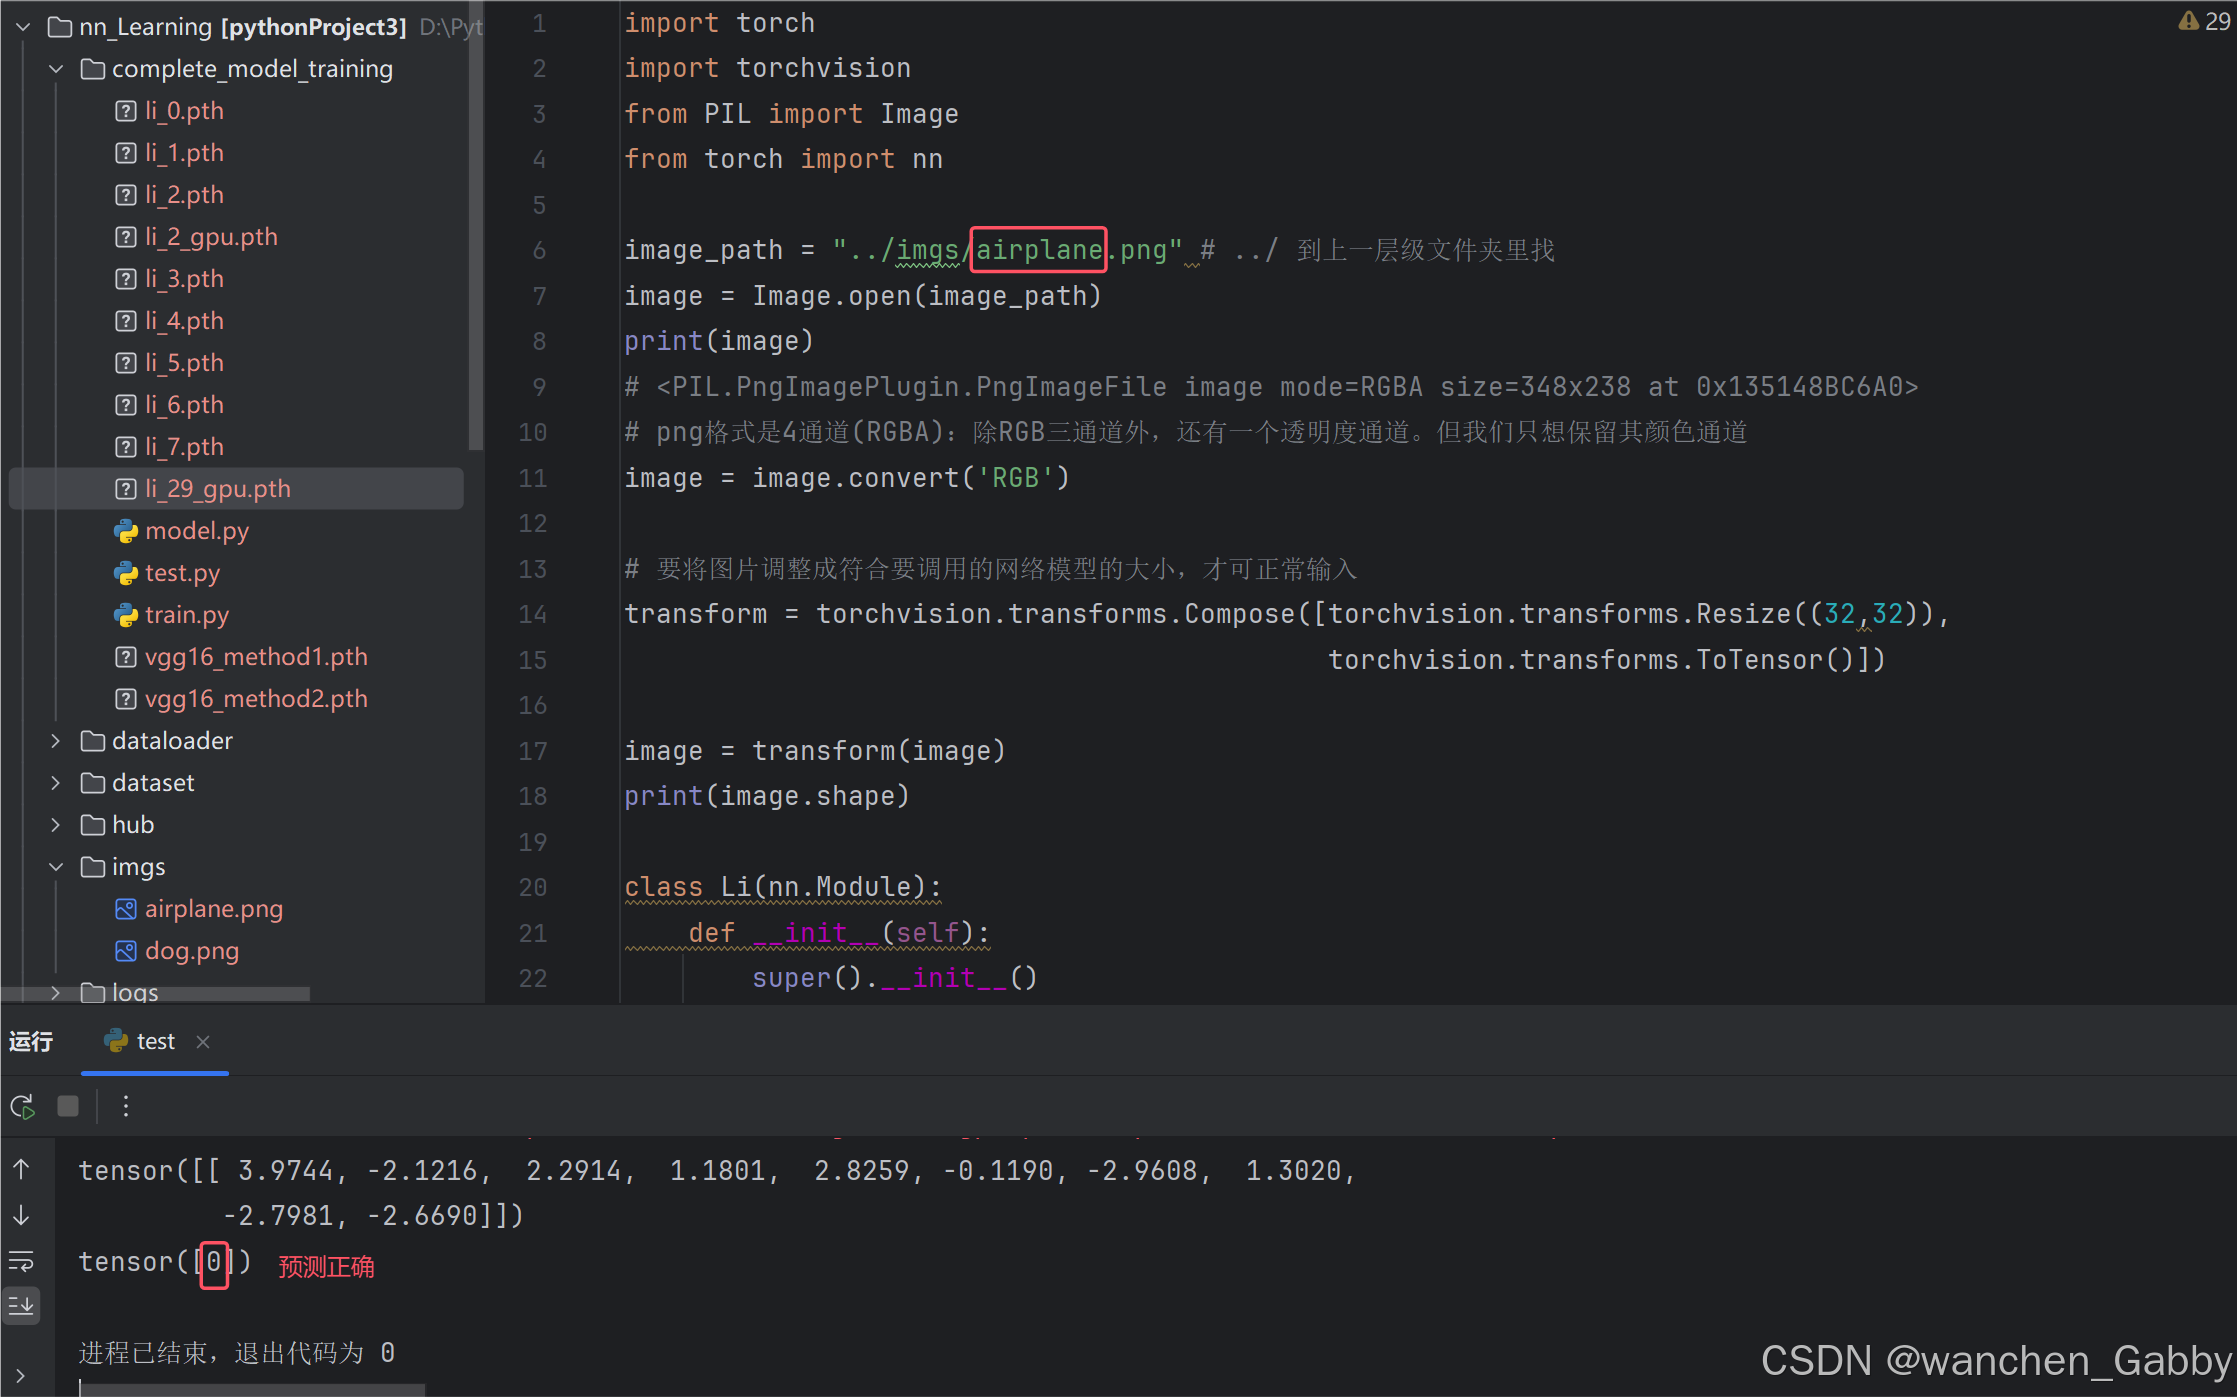This screenshot has width=2237, height=1397.
Task: Open airplane.png image file
Action: tap(214, 909)
